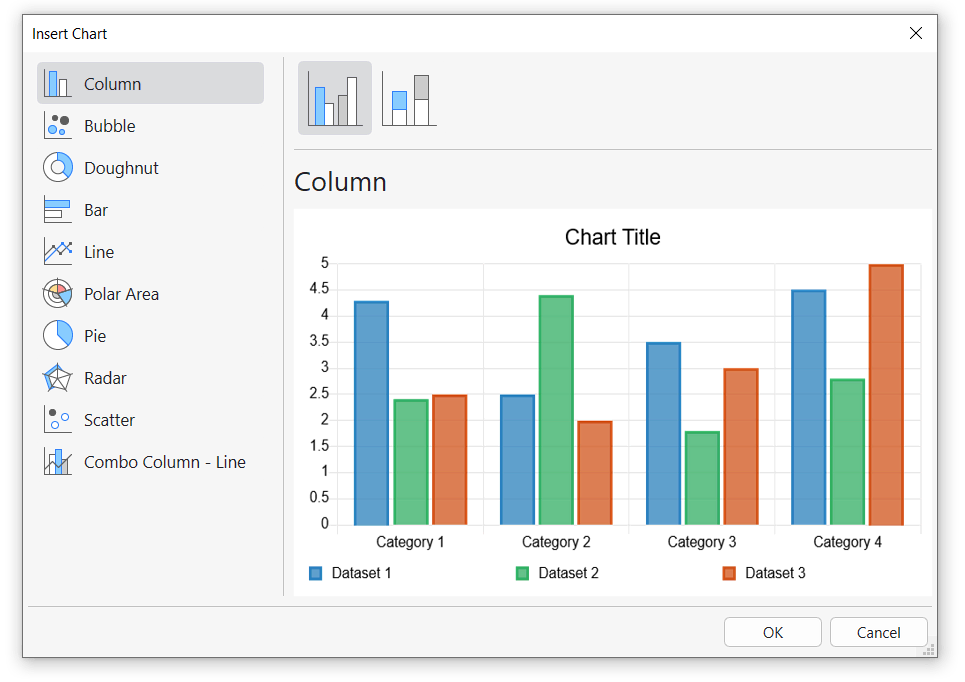Screen dimensions: 965x682
Task: Select the Bar chart icon
Action: (57, 210)
